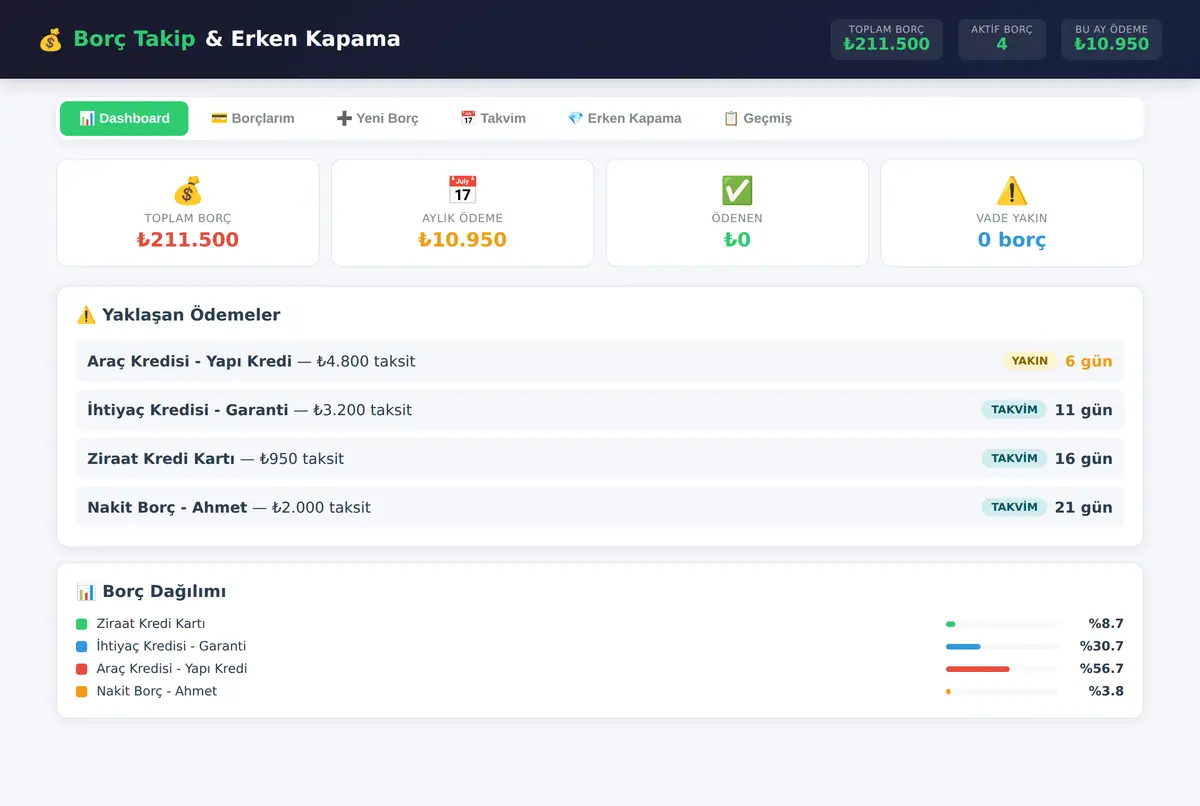This screenshot has height=806, width=1200.
Task: Click TAKVİM badge on İhtiyaç Kredisi row
Action: pyautogui.click(x=1014, y=410)
